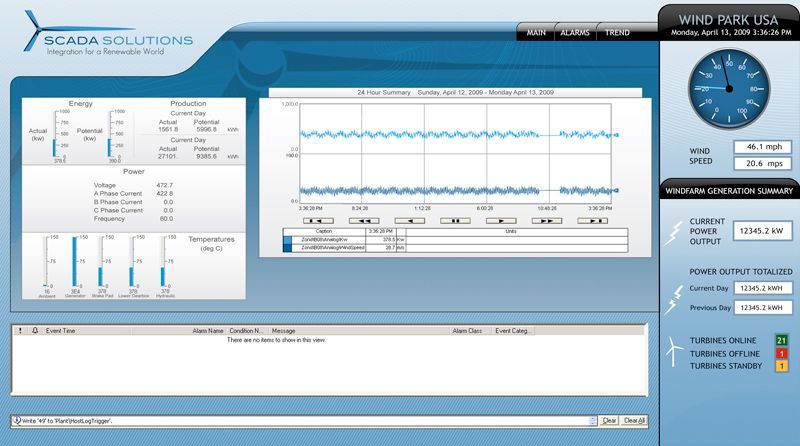
Task: Click the red Turbines Offline indicator
Action: click(x=781, y=354)
